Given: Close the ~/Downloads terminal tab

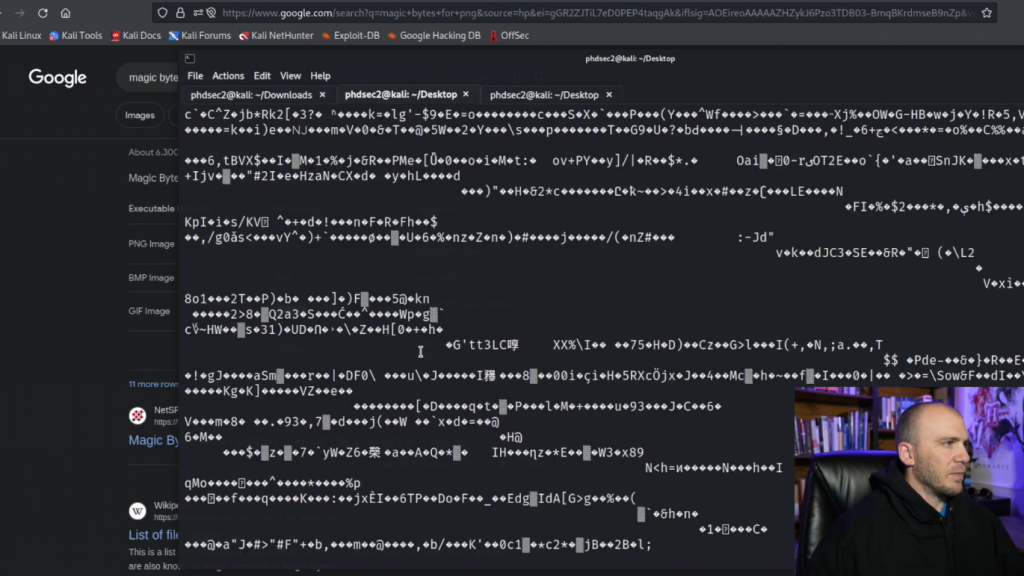Looking at the screenshot, I should click(x=322, y=95).
